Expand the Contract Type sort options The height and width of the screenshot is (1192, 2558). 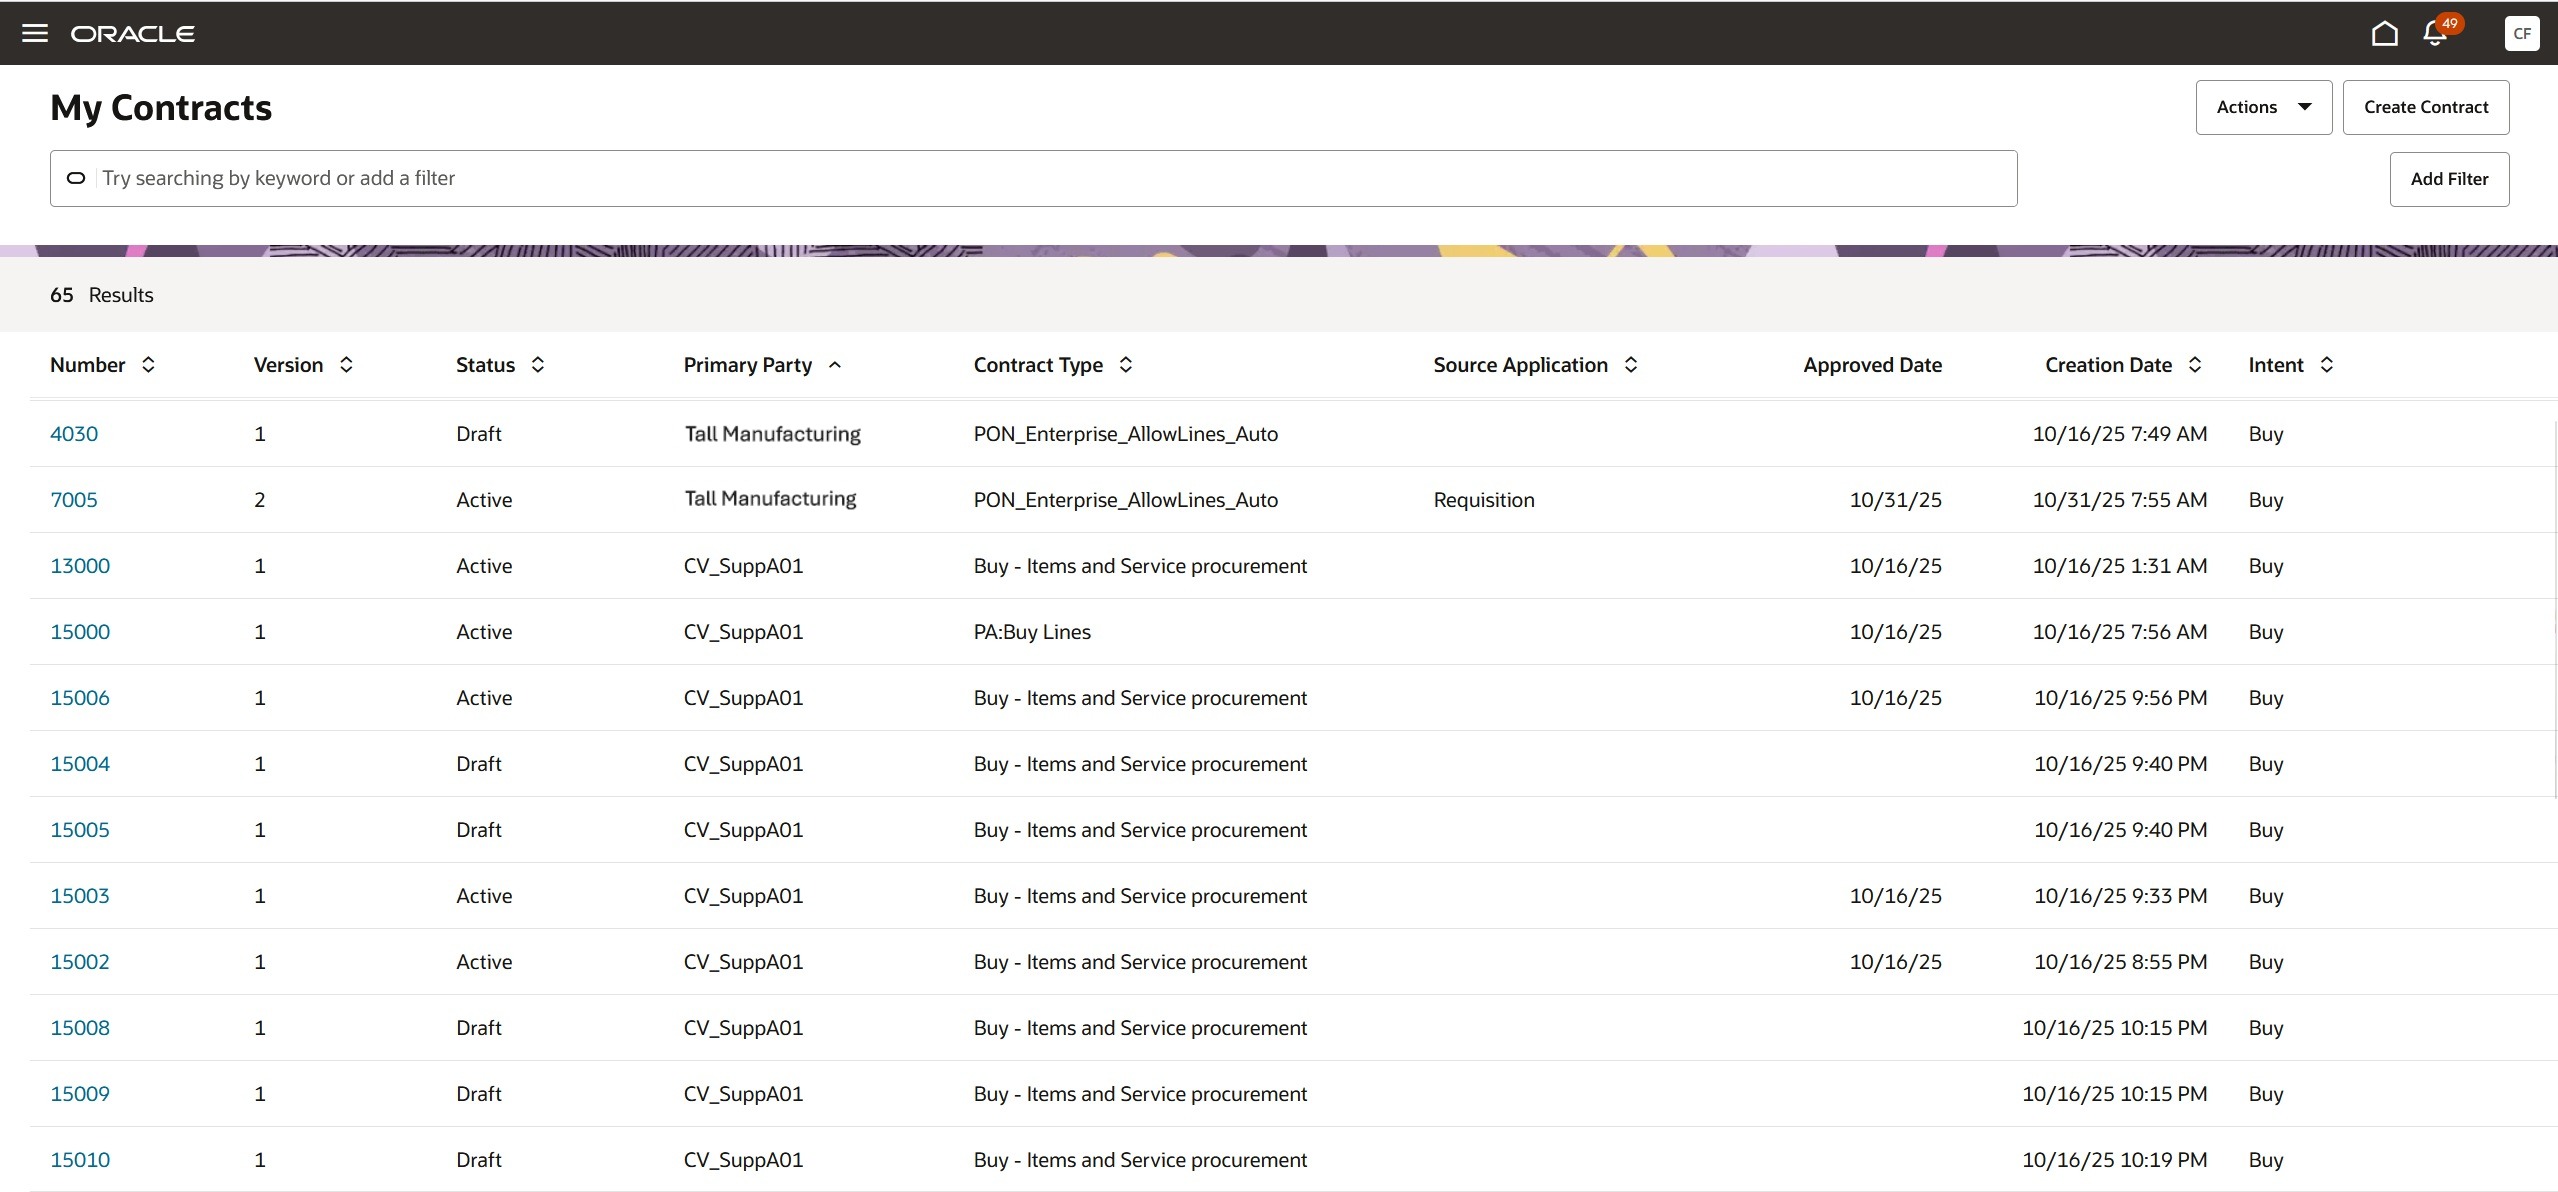click(1126, 365)
